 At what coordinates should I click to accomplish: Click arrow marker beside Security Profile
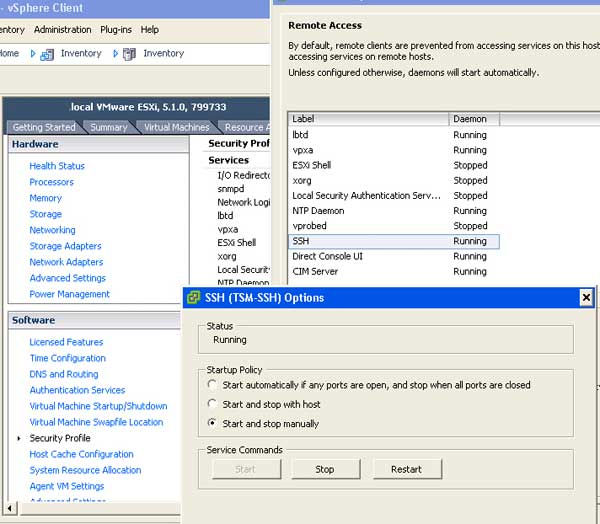[19, 438]
